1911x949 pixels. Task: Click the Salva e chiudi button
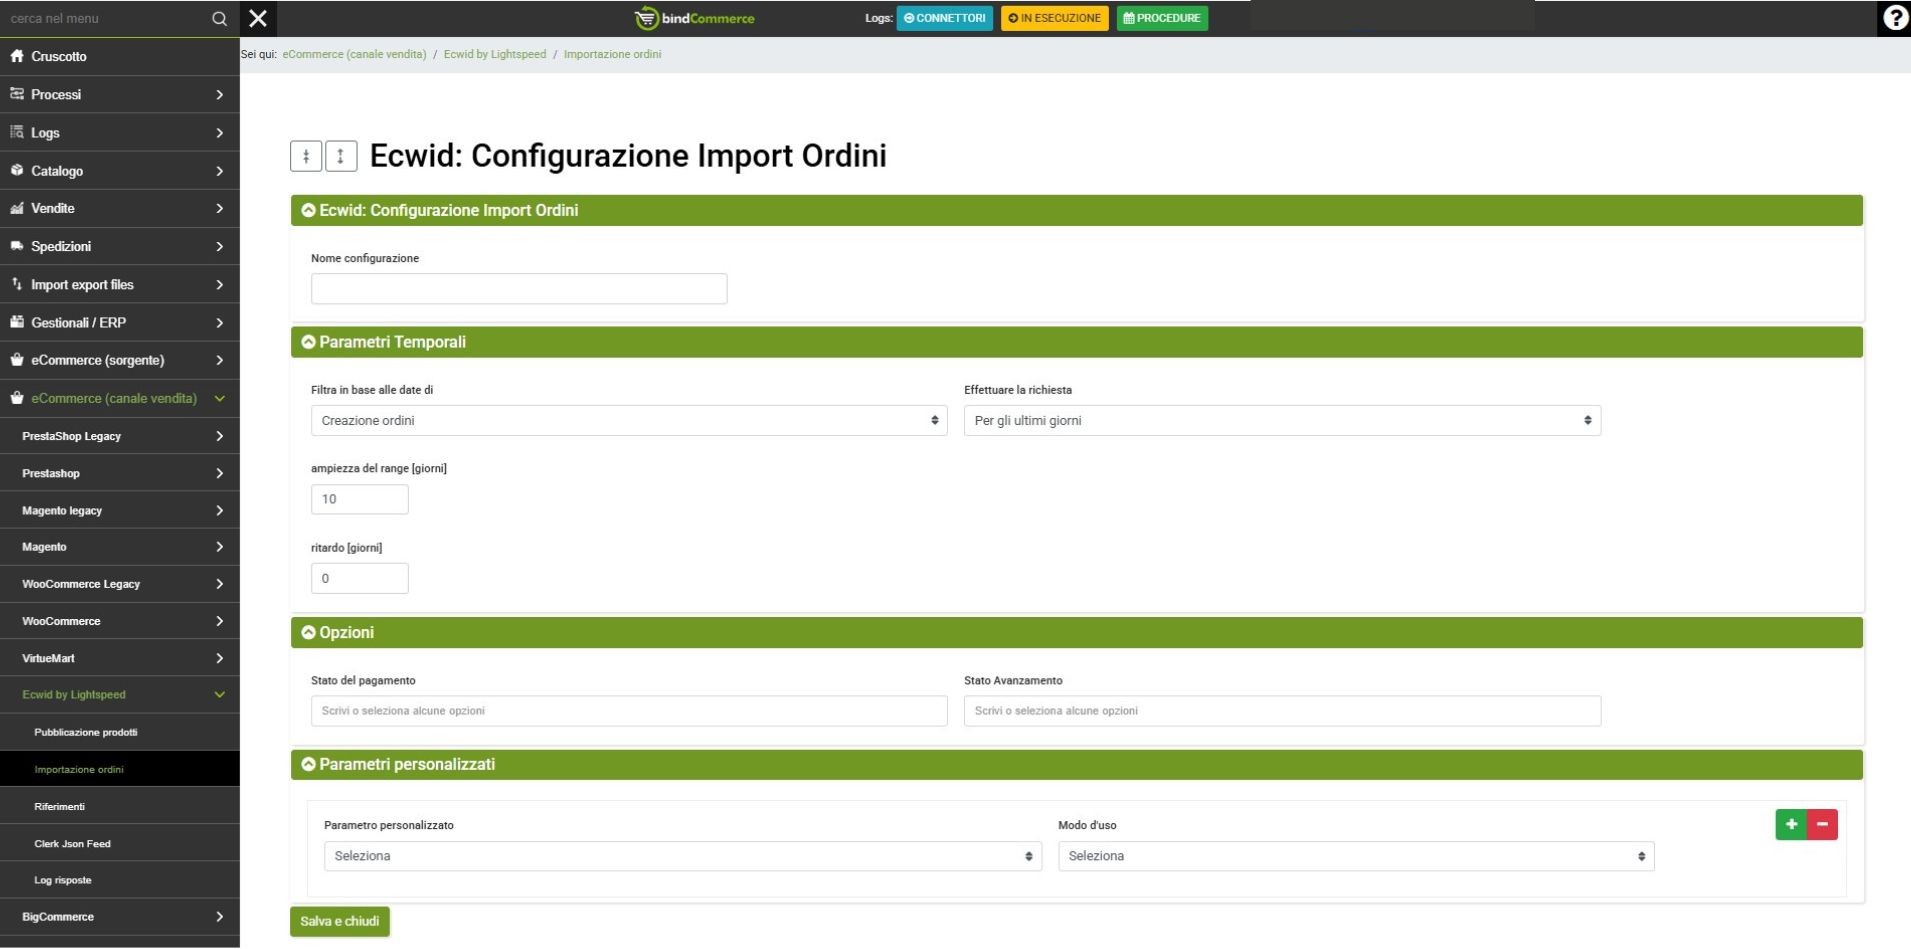pyautogui.click(x=339, y=922)
